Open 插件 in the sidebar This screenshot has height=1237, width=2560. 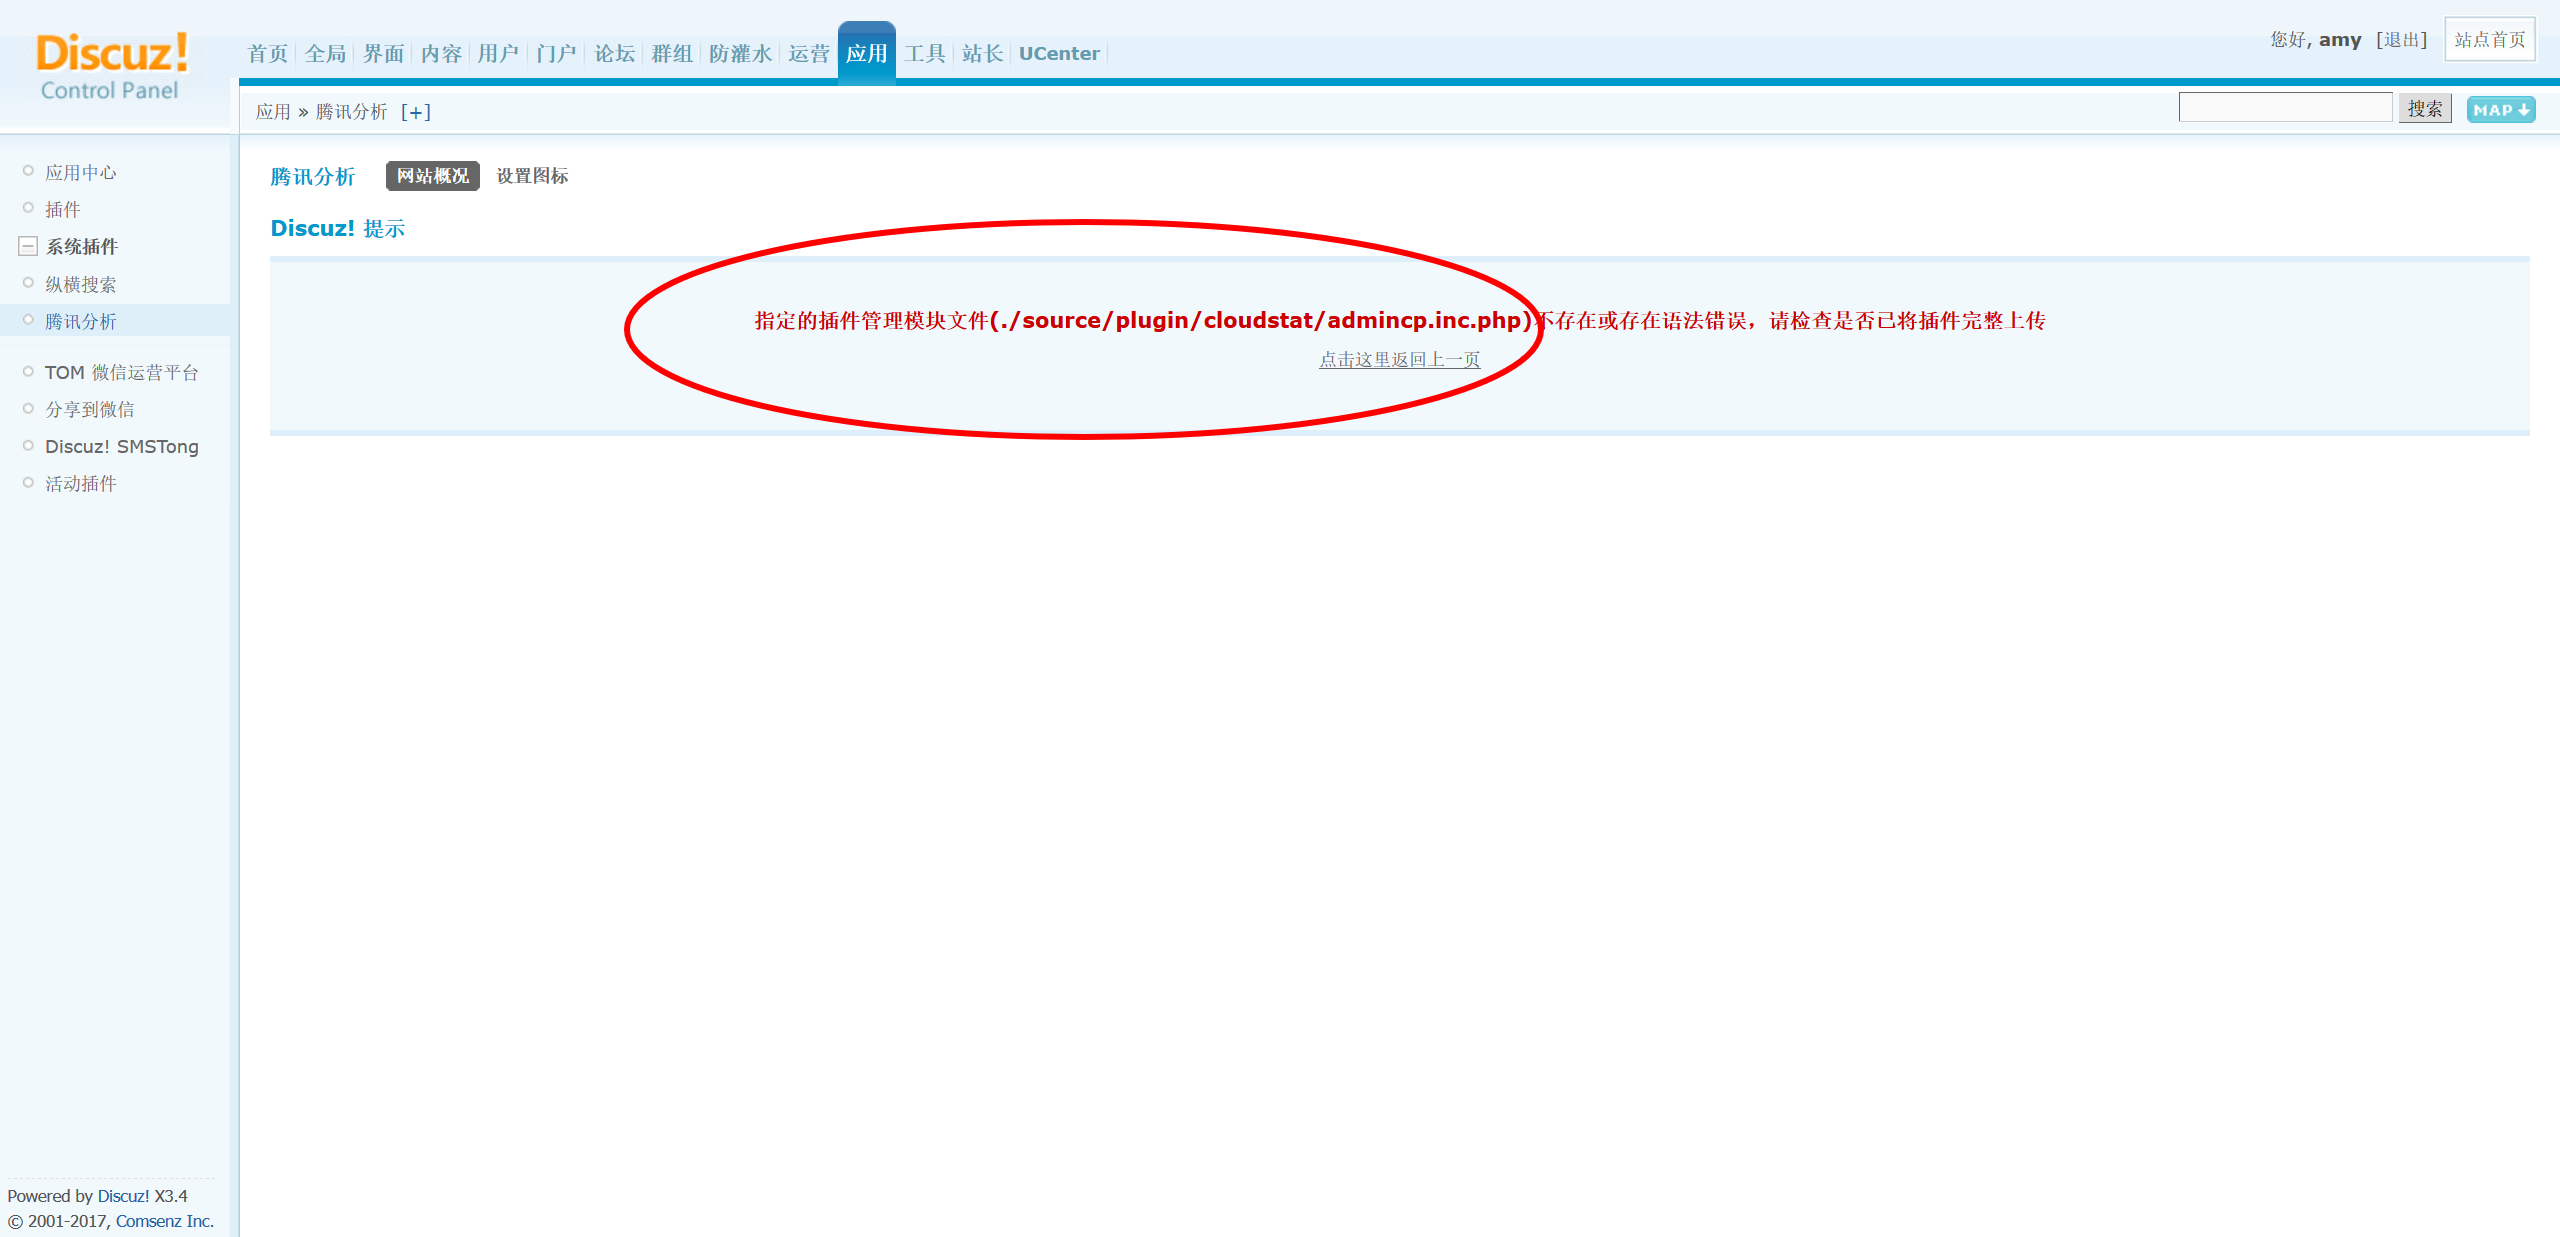(x=62, y=210)
